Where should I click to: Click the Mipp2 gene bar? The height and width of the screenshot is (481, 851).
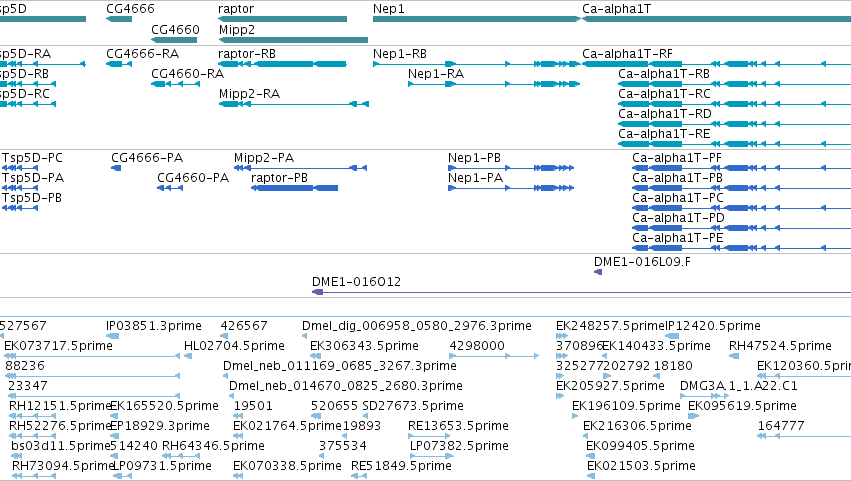pyautogui.click(x=294, y=40)
